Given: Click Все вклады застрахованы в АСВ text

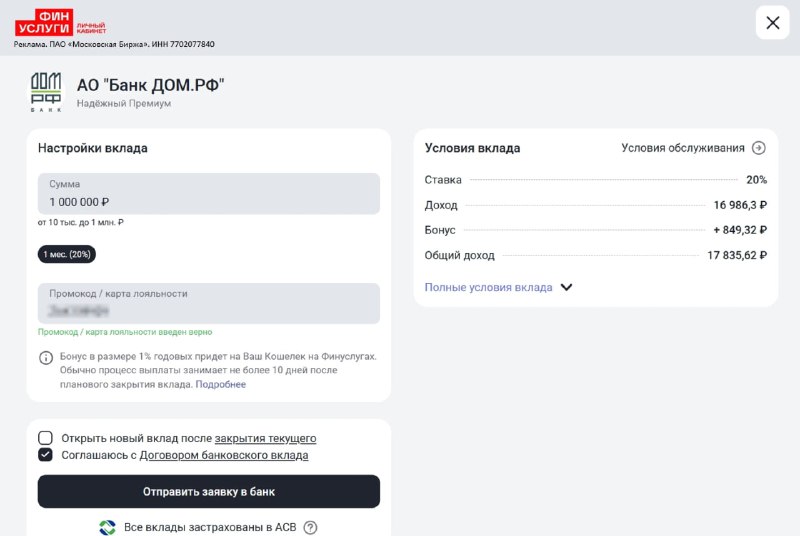Looking at the screenshot, I should pos(210,527).
